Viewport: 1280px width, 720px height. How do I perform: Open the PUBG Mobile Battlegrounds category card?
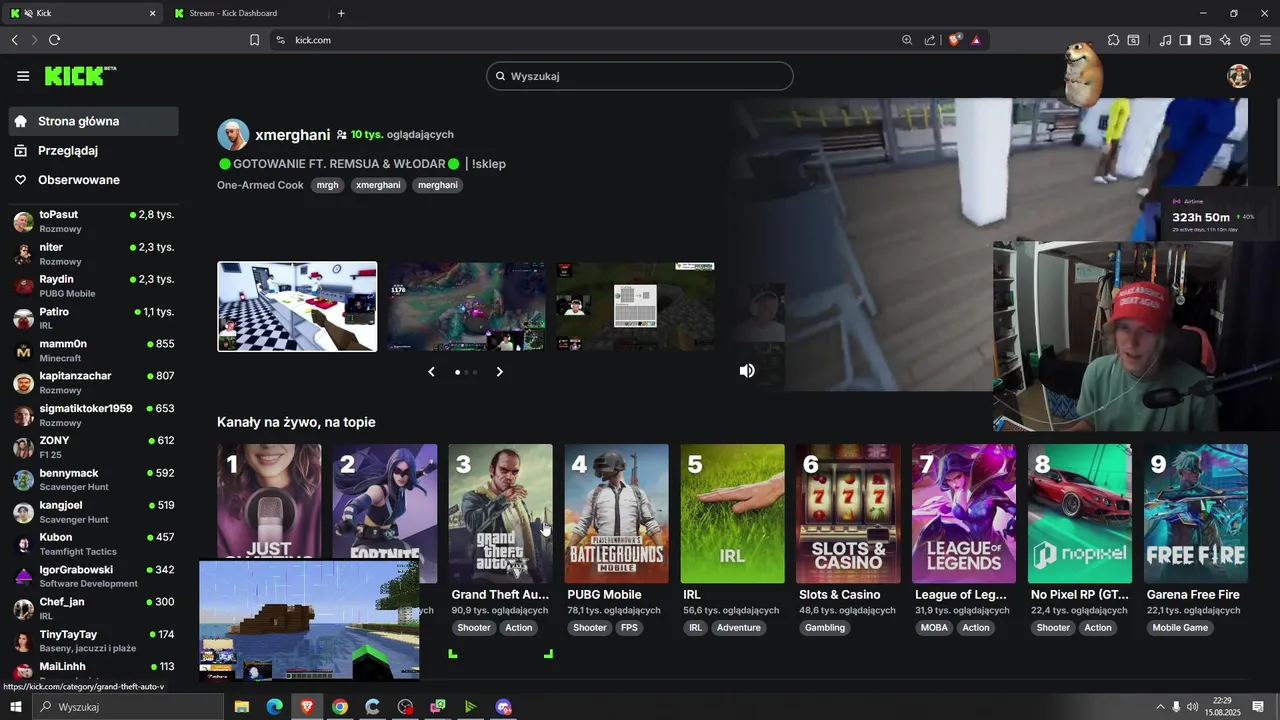point(617,513)
